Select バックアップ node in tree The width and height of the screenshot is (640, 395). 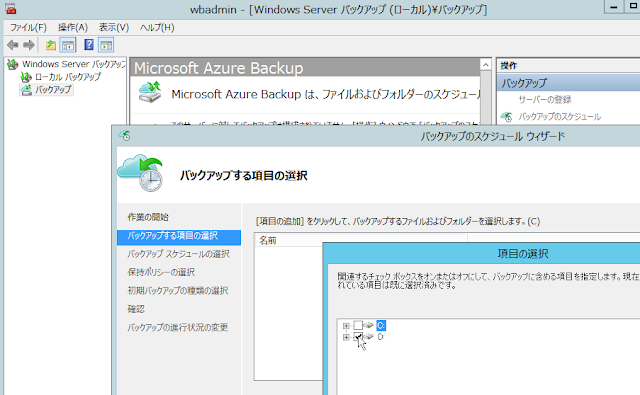coord(53,89)
